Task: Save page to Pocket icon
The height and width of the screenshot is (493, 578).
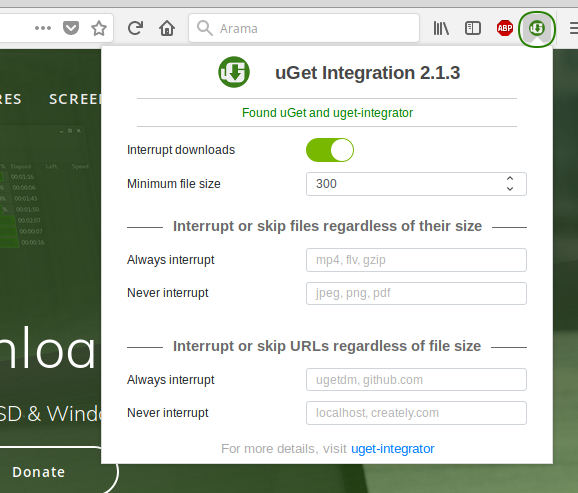Action: [71, 28]
